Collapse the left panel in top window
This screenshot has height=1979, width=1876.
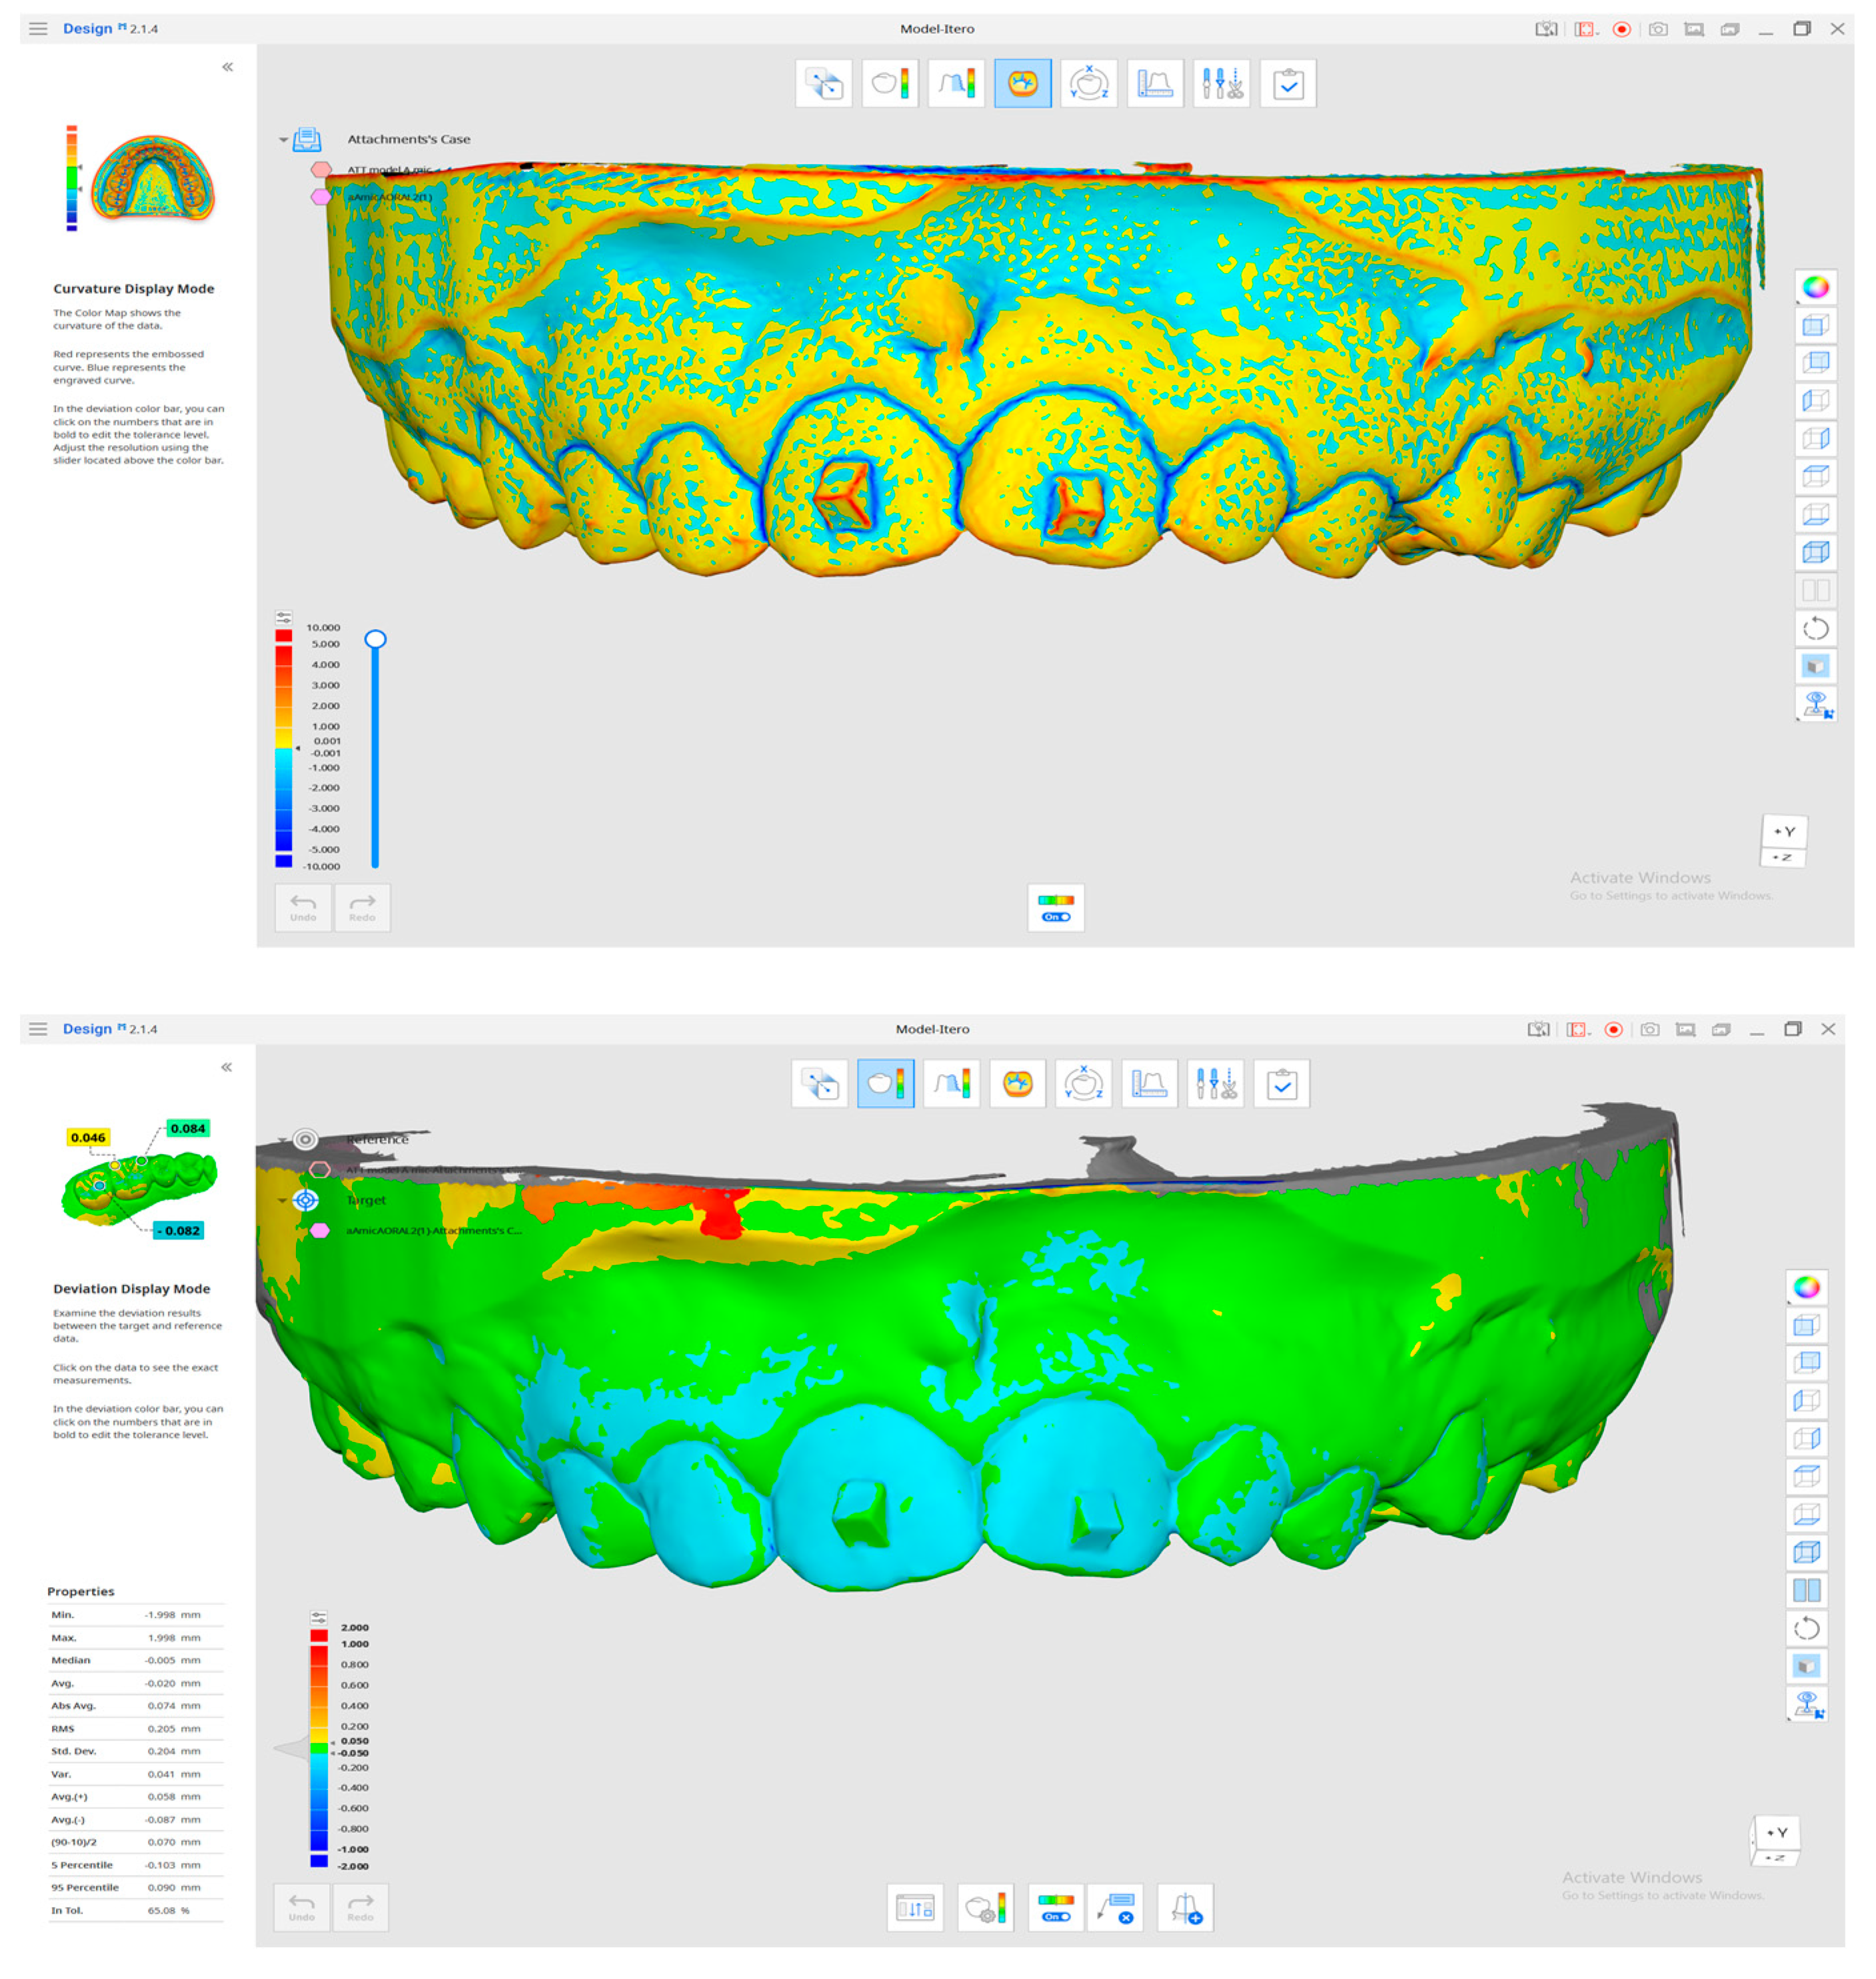coord(228,67)
